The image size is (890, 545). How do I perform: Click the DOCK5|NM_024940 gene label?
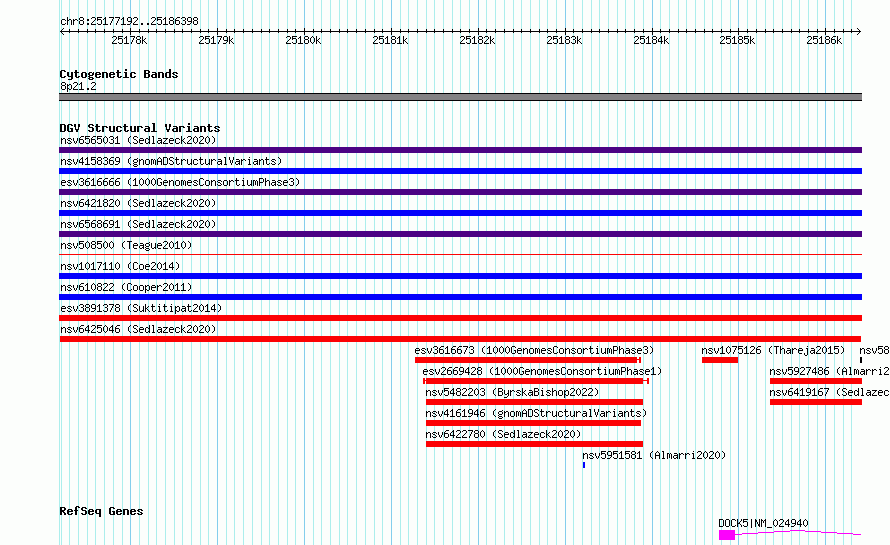(763, 523)
